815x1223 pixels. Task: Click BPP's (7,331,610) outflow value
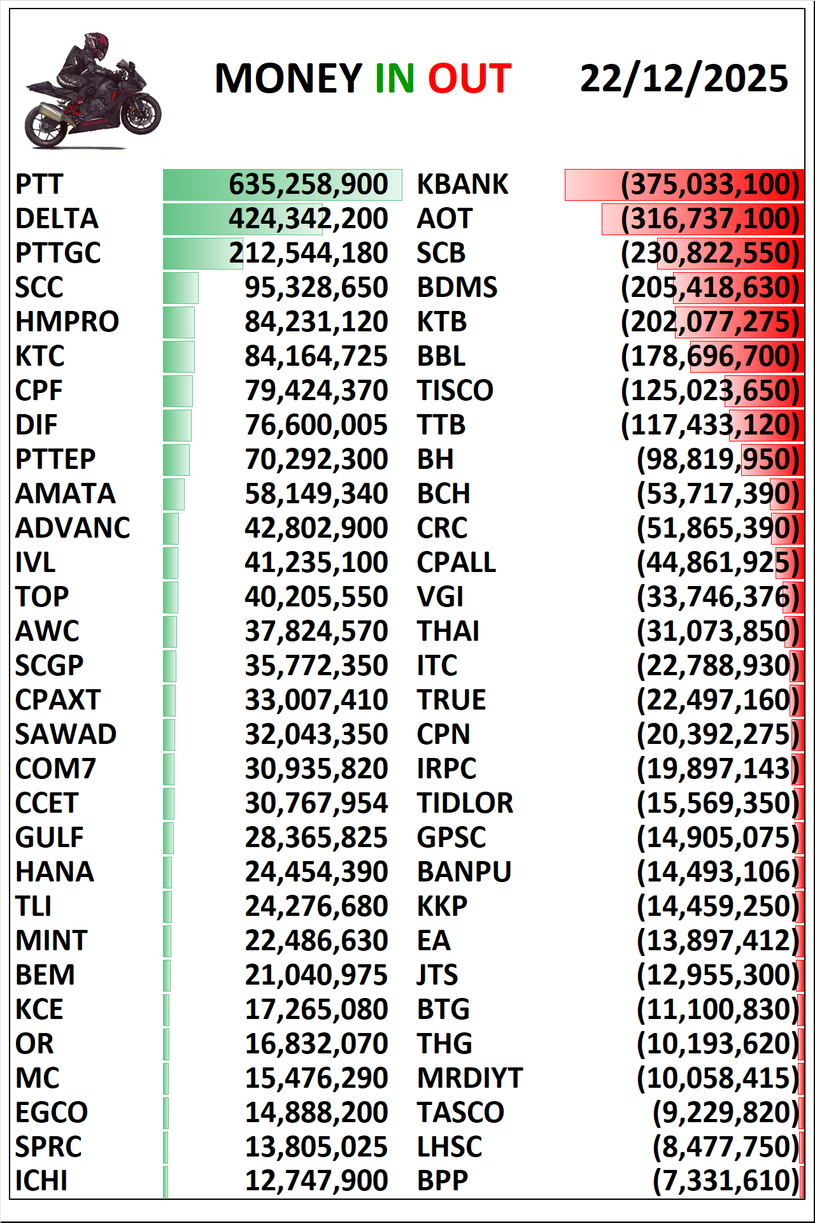tap(727, 1181)
